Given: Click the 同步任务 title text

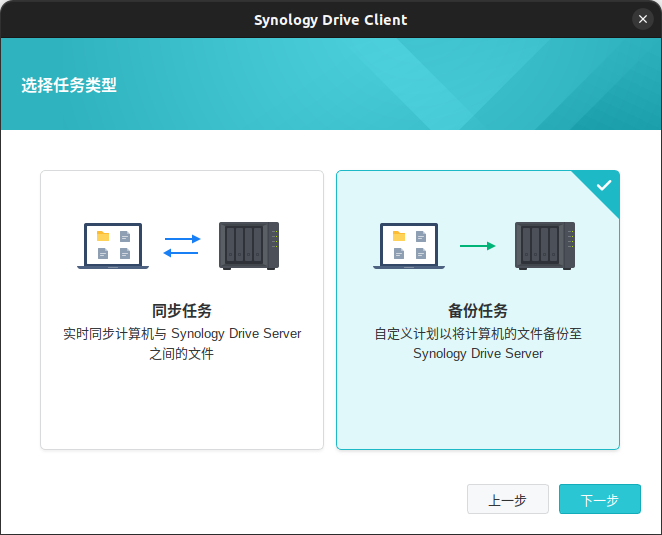Looking at the screenshot, I should tap(182, 311).
